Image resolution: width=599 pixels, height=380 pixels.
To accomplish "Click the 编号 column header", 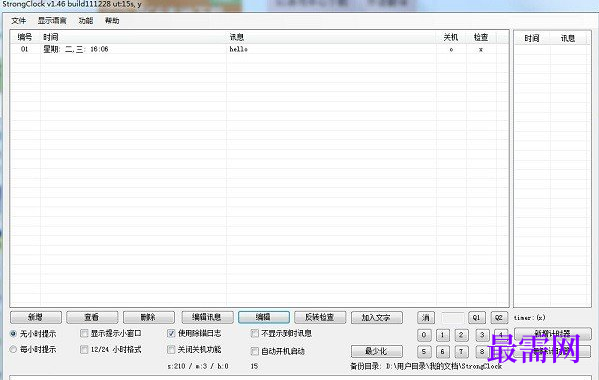I will (25, 37).
